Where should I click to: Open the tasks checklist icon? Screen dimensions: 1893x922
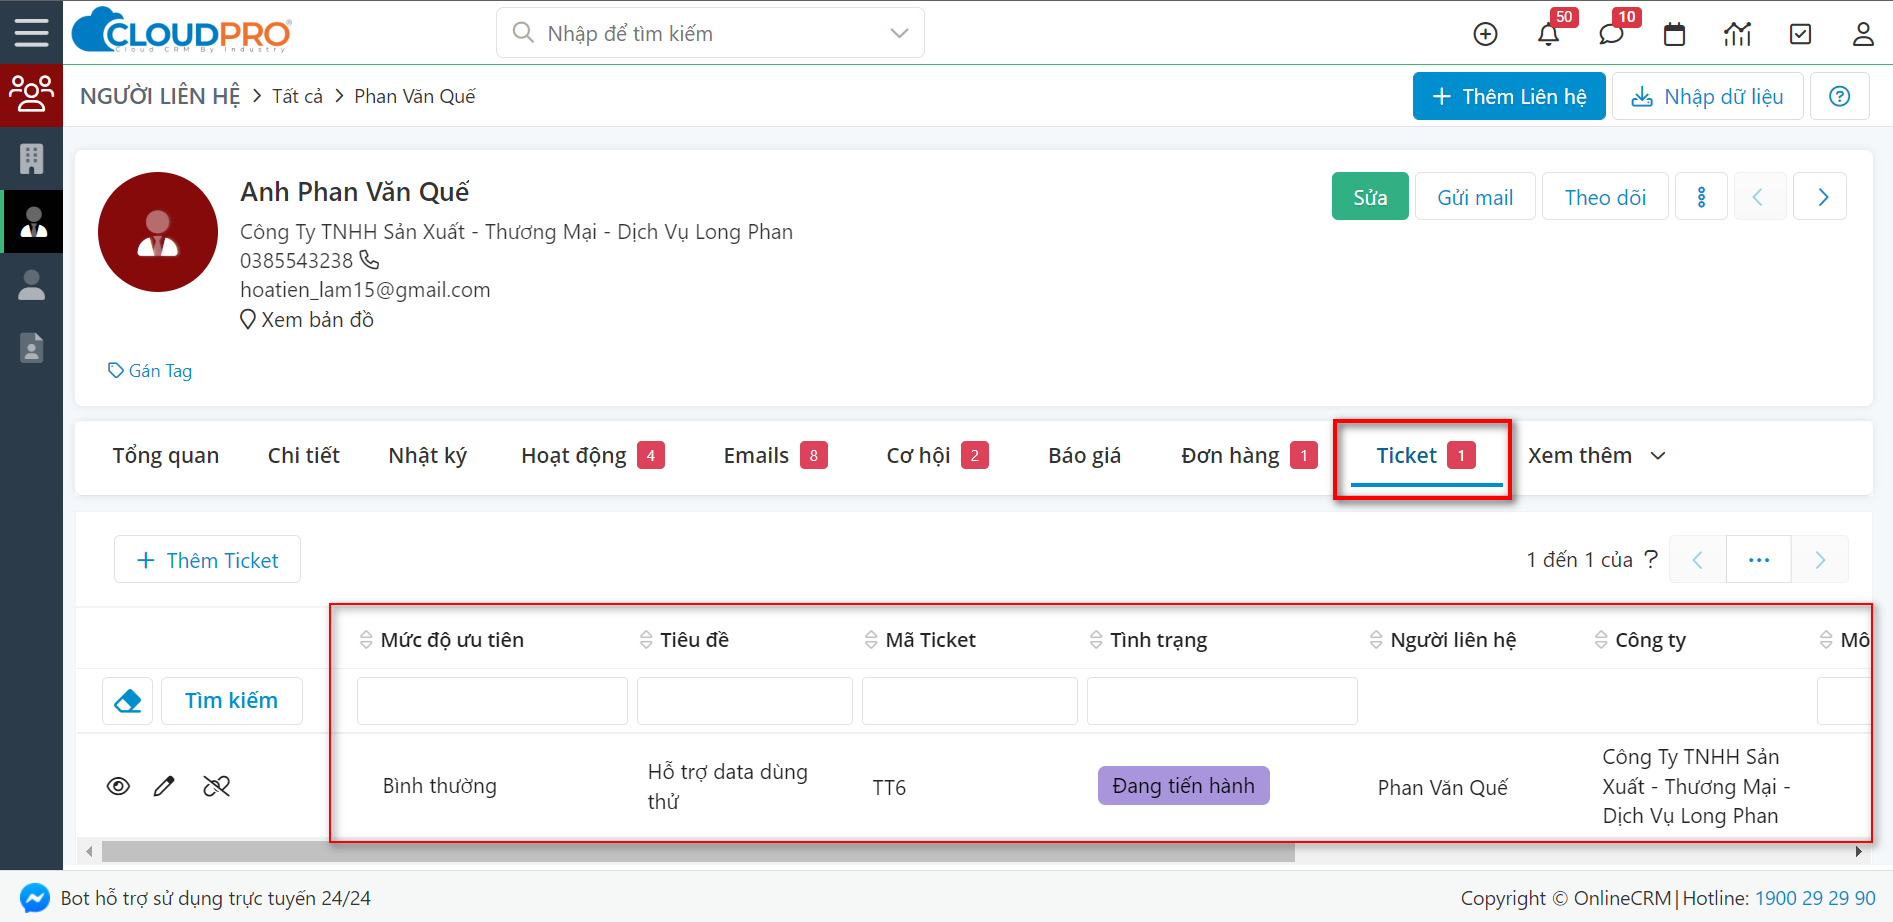1800,34
